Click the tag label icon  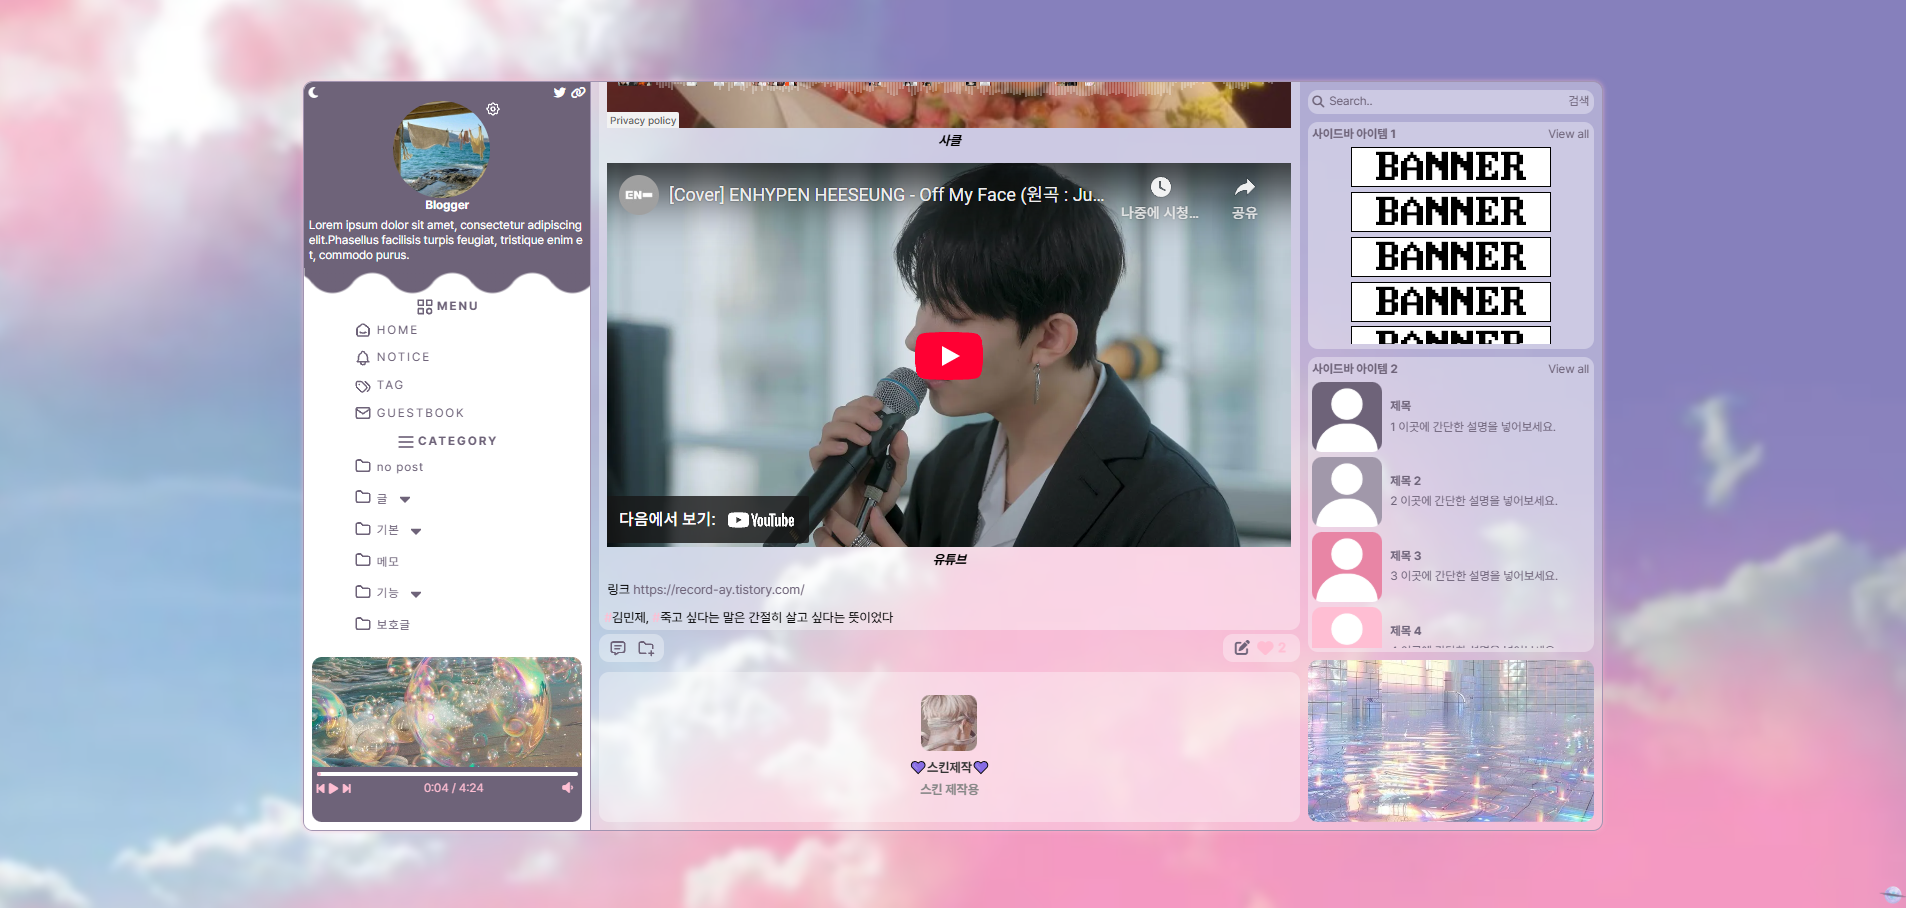pos(363,386)
